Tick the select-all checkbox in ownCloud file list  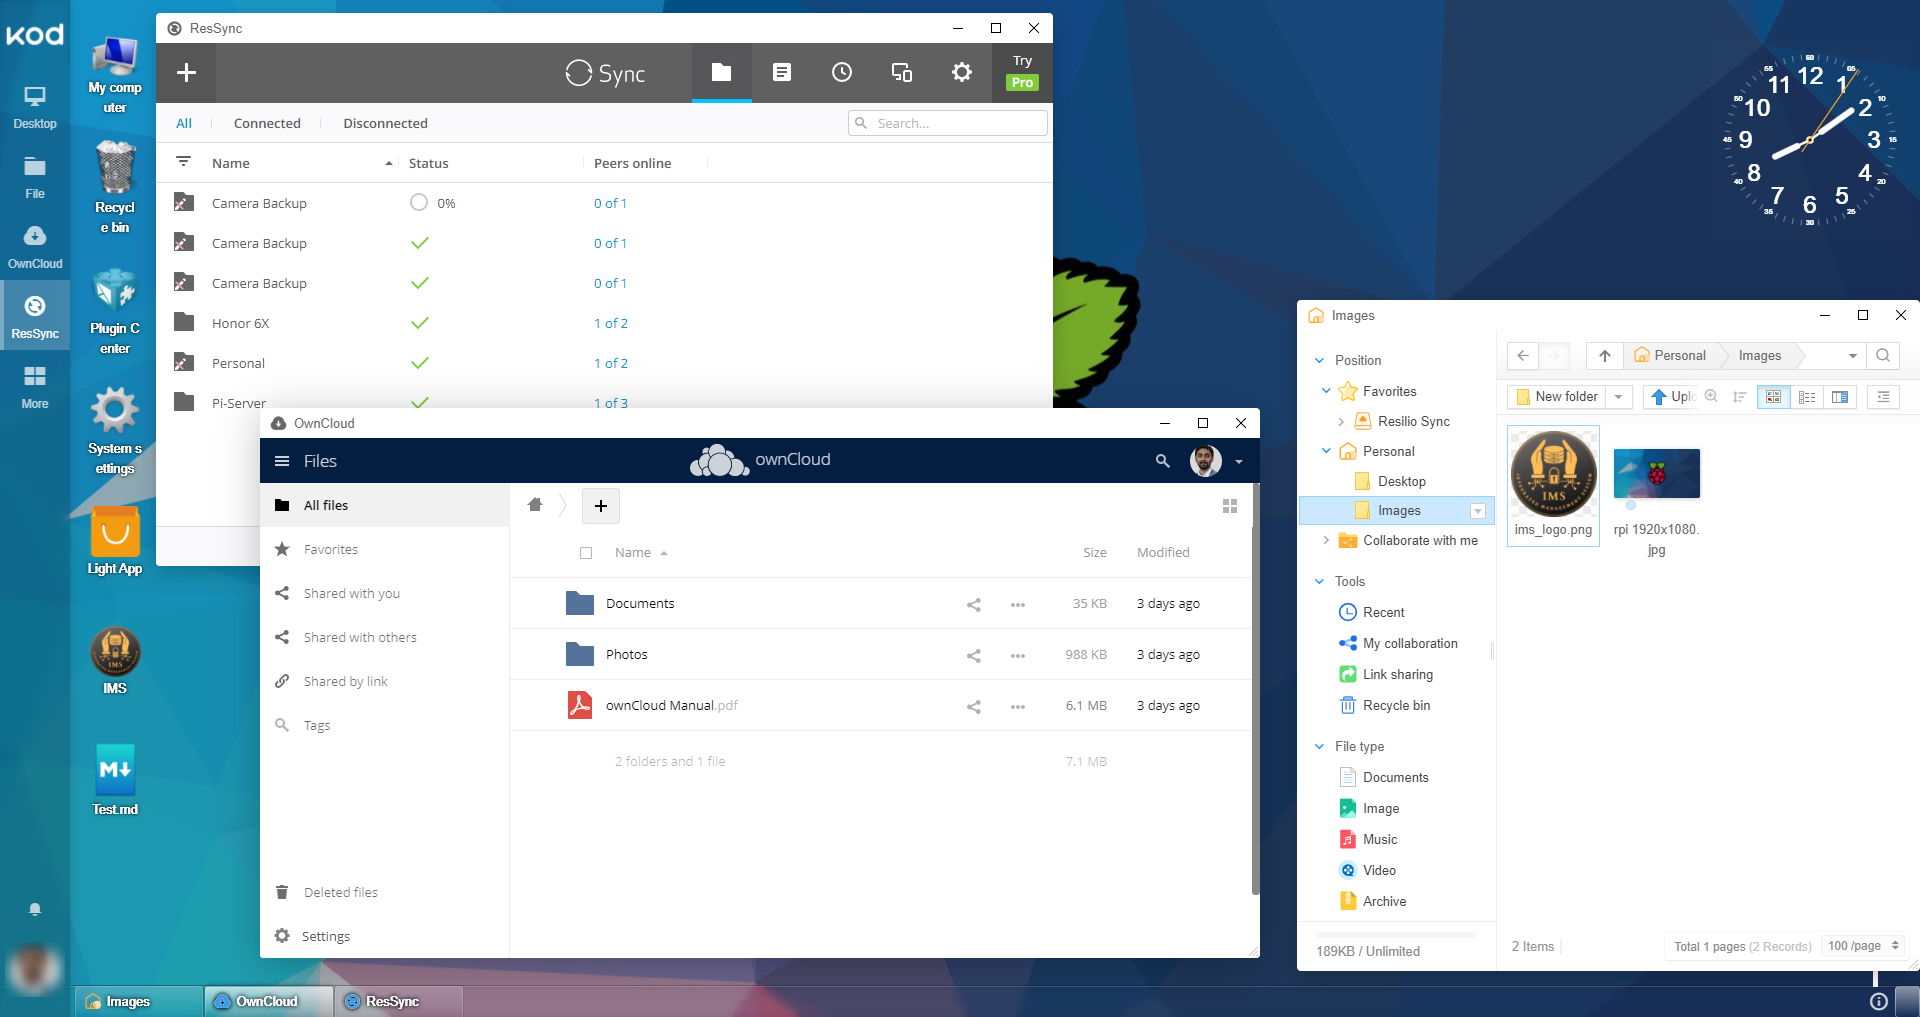coord(586,553)
